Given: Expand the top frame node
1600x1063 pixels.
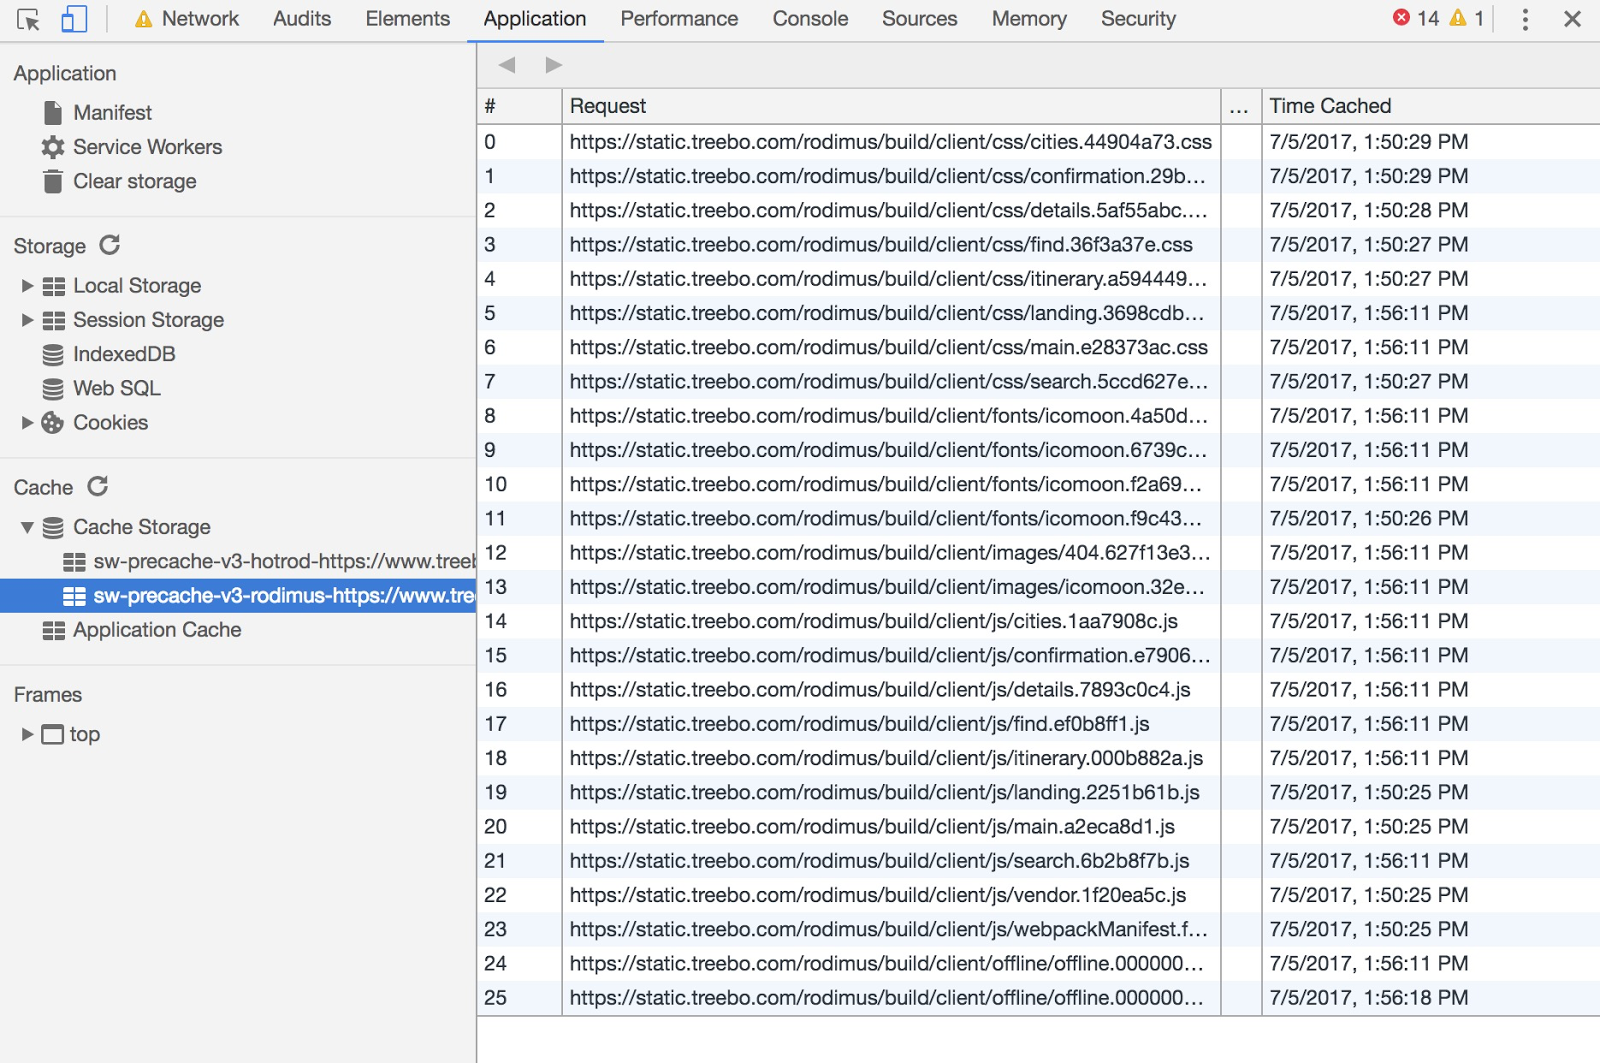Looking at the screenshot, I should [27, 734].
